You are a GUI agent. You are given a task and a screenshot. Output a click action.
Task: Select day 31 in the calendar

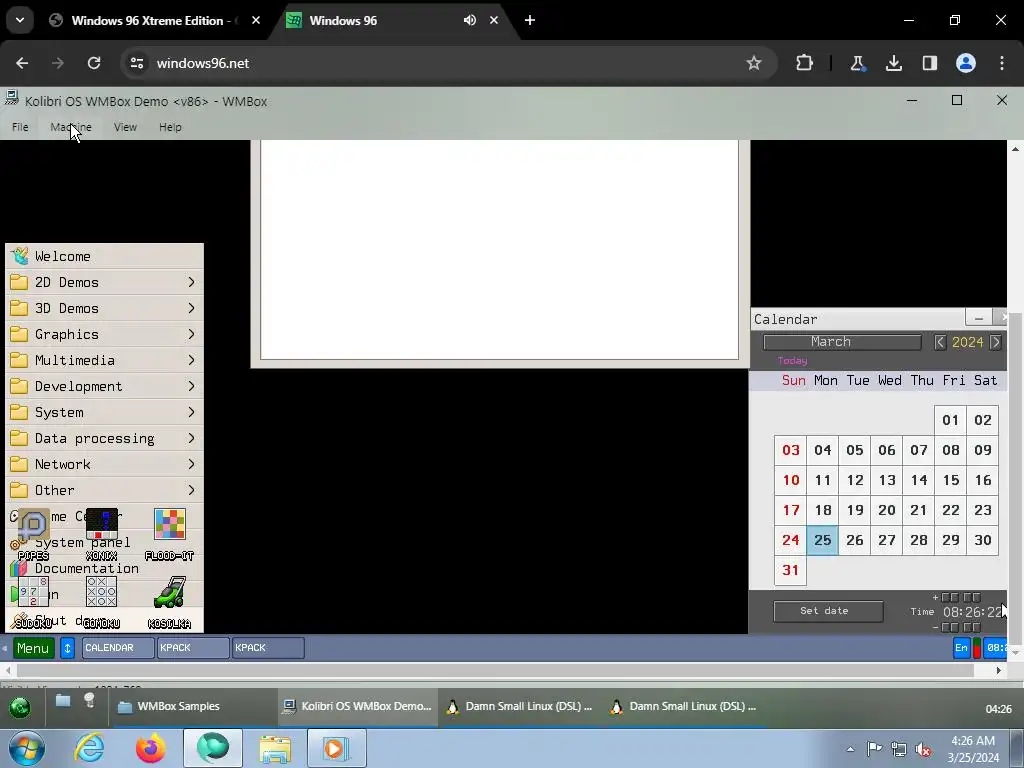point(790,570)
